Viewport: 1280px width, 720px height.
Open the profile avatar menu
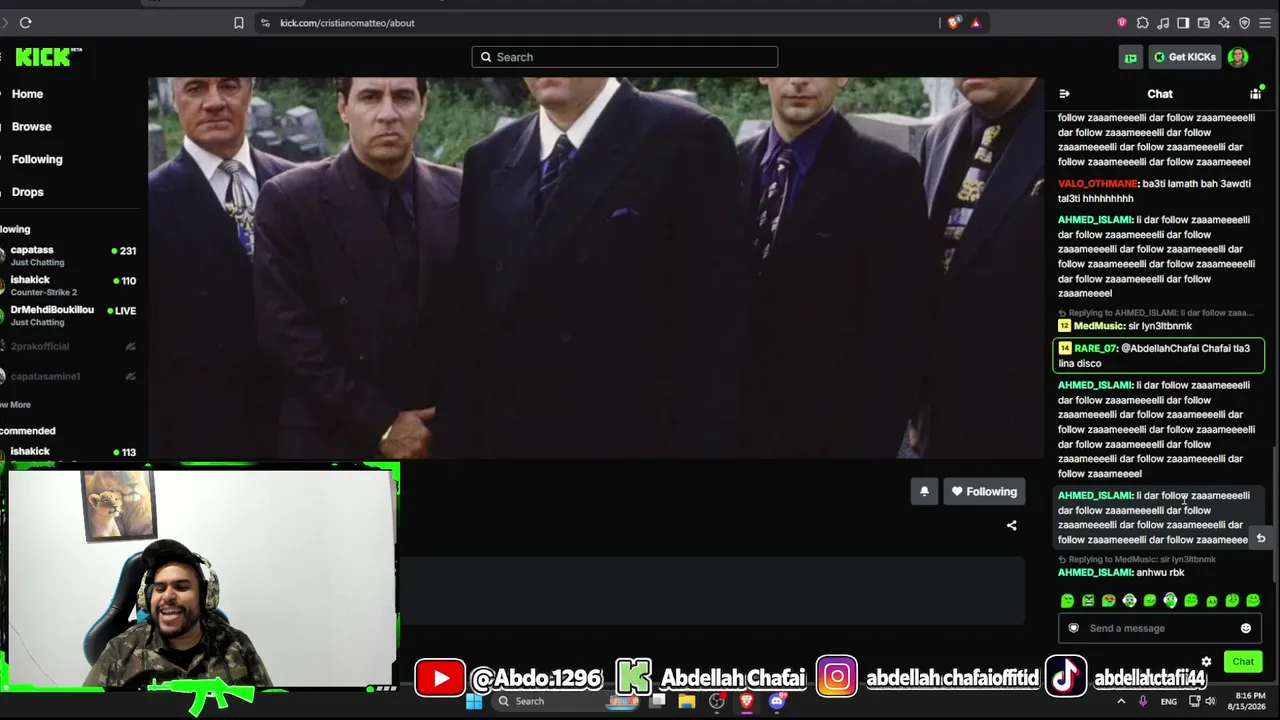(1238, 57)
